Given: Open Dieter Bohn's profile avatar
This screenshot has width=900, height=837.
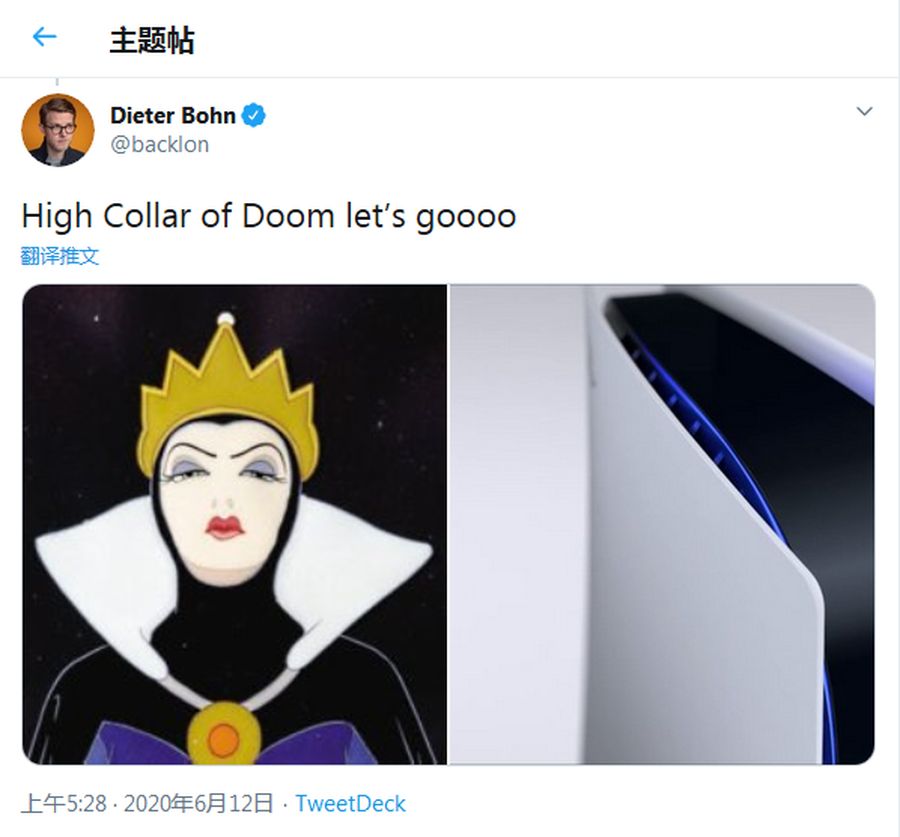Looking at the screenshot, I should click(x=58, y=130).
